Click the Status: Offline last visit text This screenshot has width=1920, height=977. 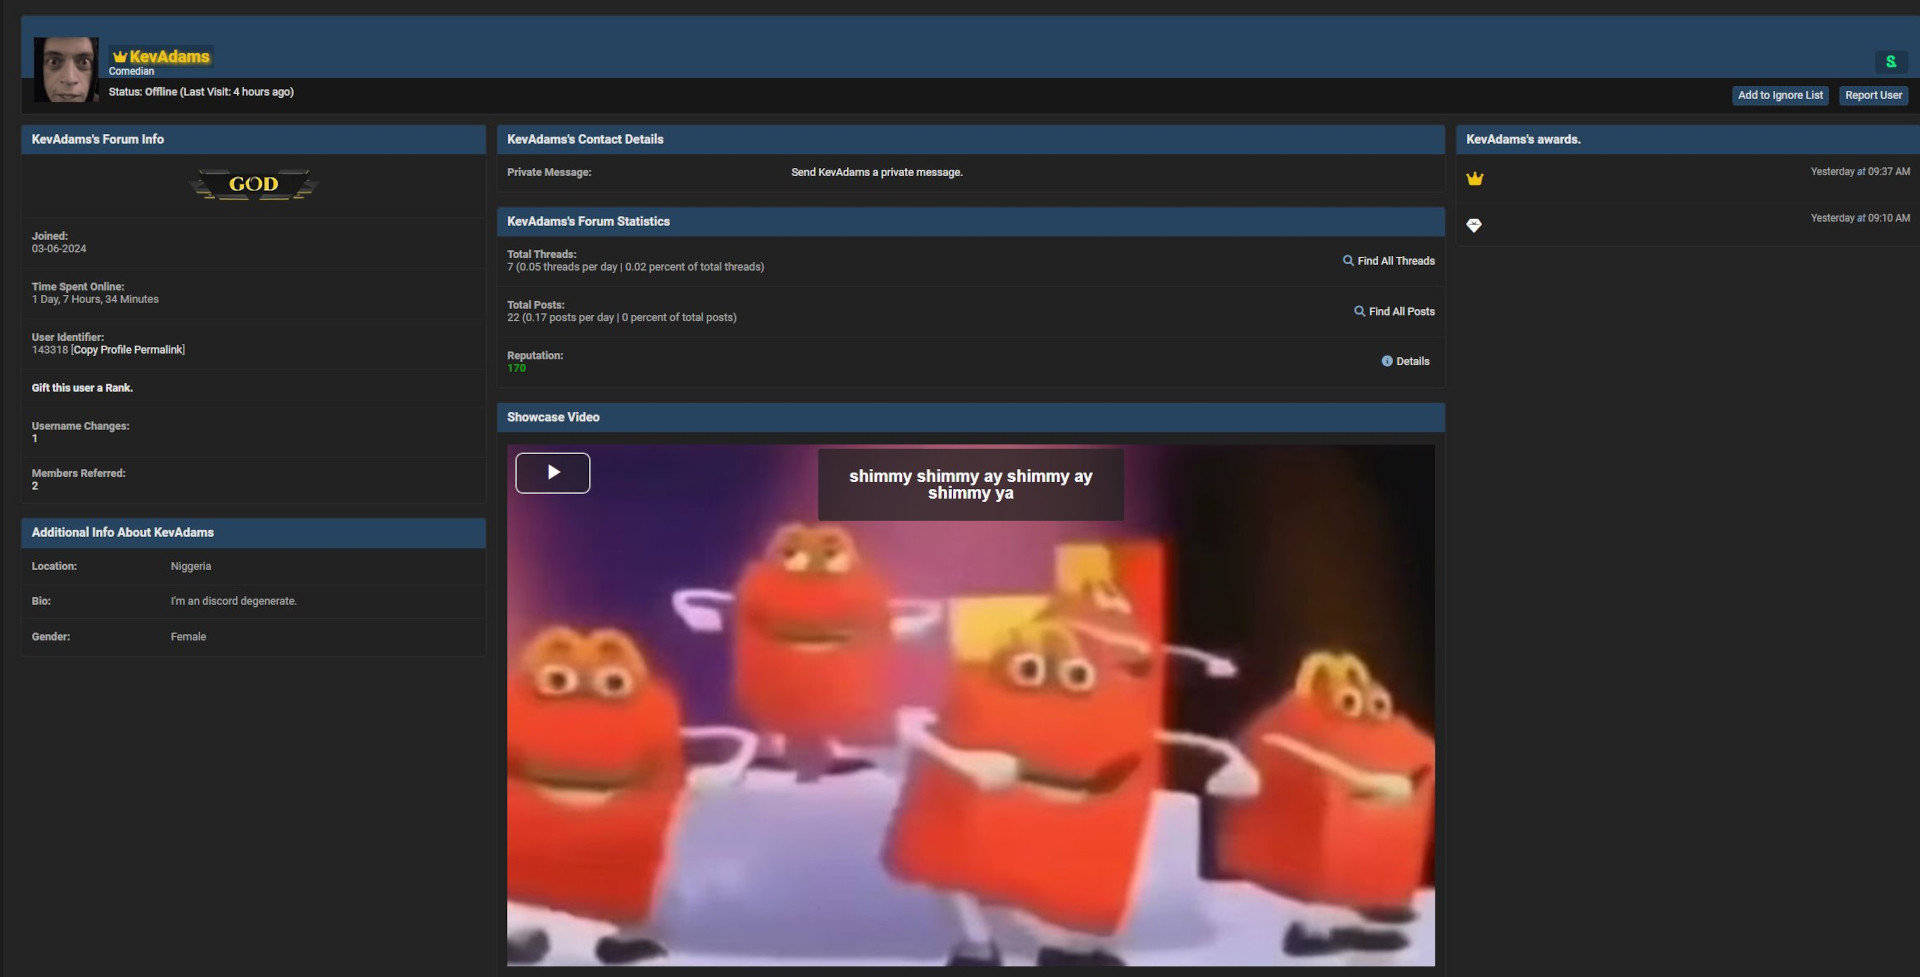[x=201, y=92]
